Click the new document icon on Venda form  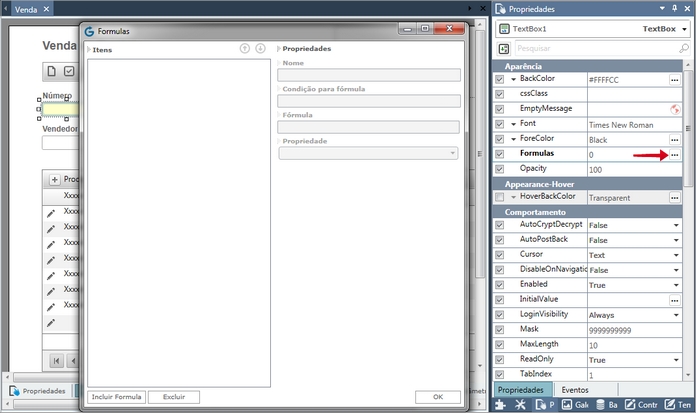[50, 71]
